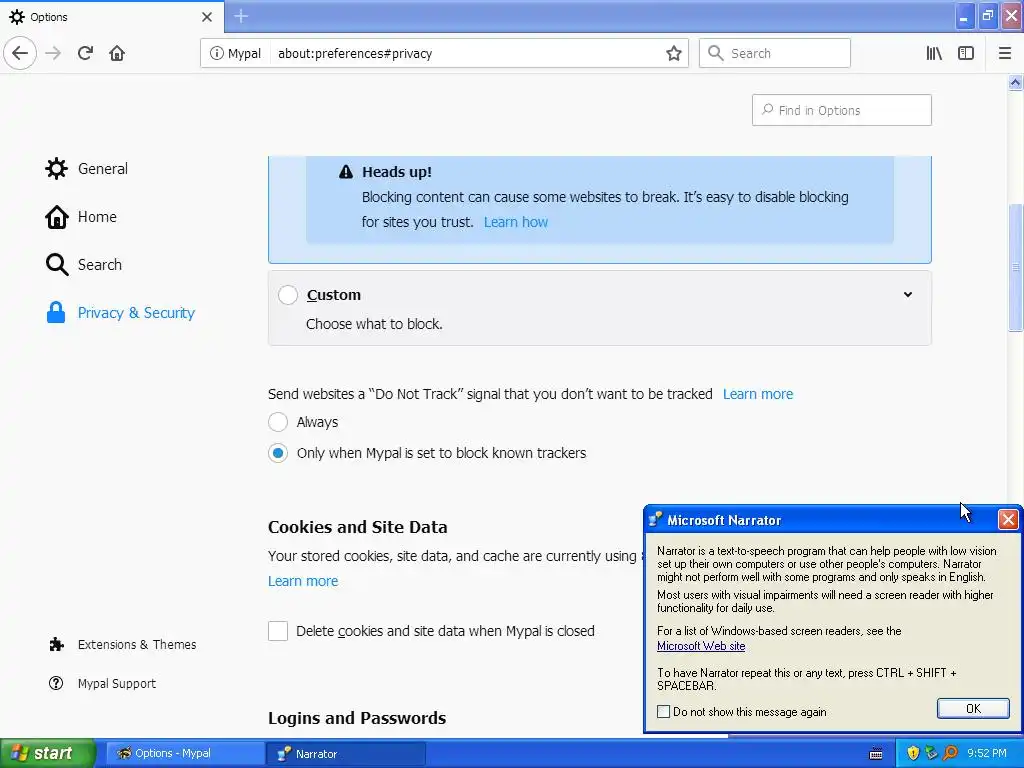Click the keyboard icon in system tray
The image size is (1024, 768).
876,754
